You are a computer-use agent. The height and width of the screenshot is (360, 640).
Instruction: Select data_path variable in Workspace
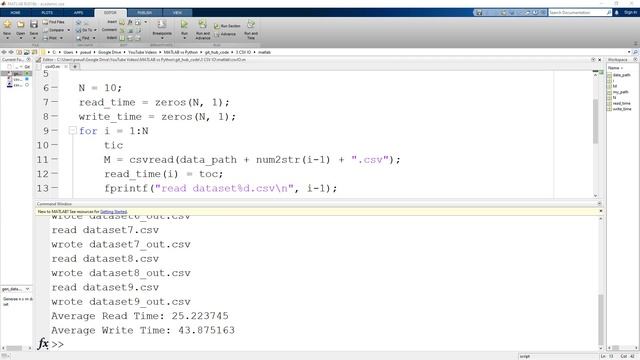(622, 75)
